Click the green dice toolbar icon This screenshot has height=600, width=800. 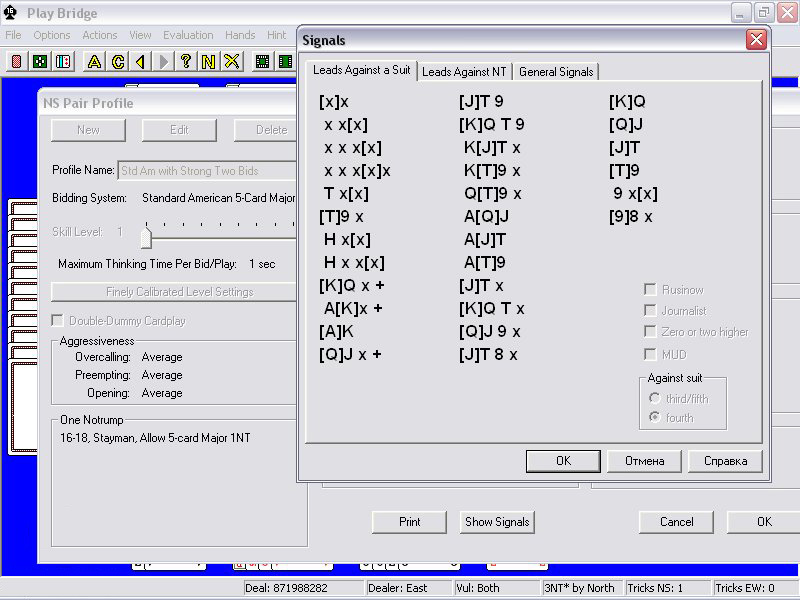40,62
